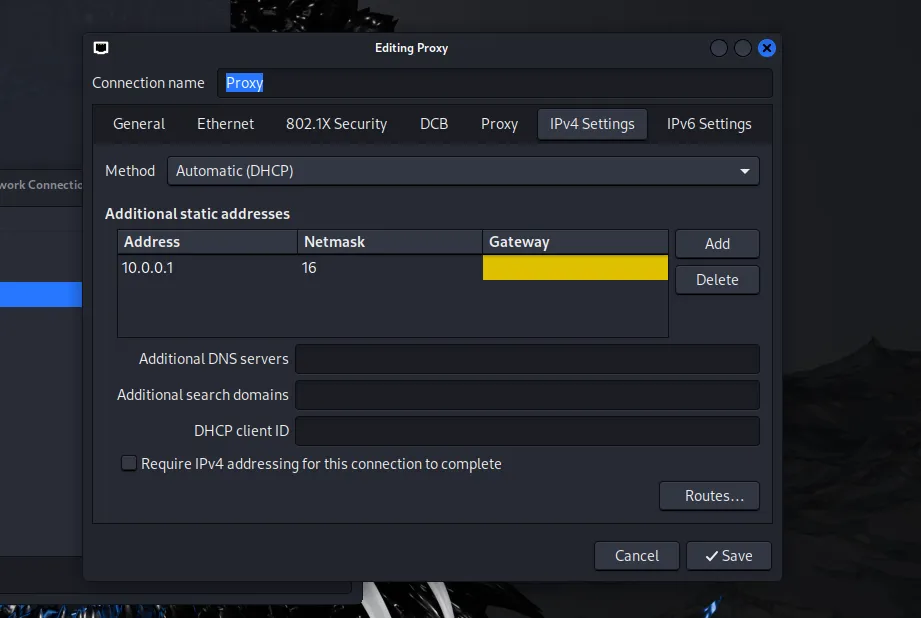Image resolution: width=921 pixels, height=618 pixels.
Task: Click the Add button for static addresses
Action: [x=717, y=244]
